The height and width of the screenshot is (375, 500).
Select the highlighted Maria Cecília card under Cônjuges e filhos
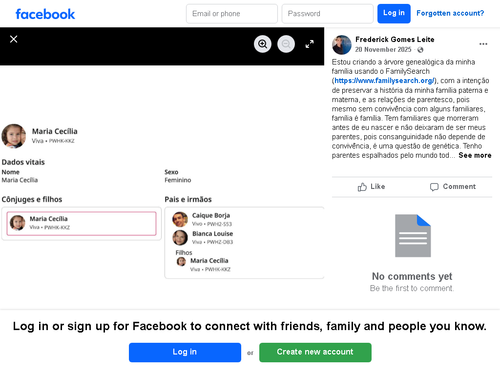tap(81, 223)
